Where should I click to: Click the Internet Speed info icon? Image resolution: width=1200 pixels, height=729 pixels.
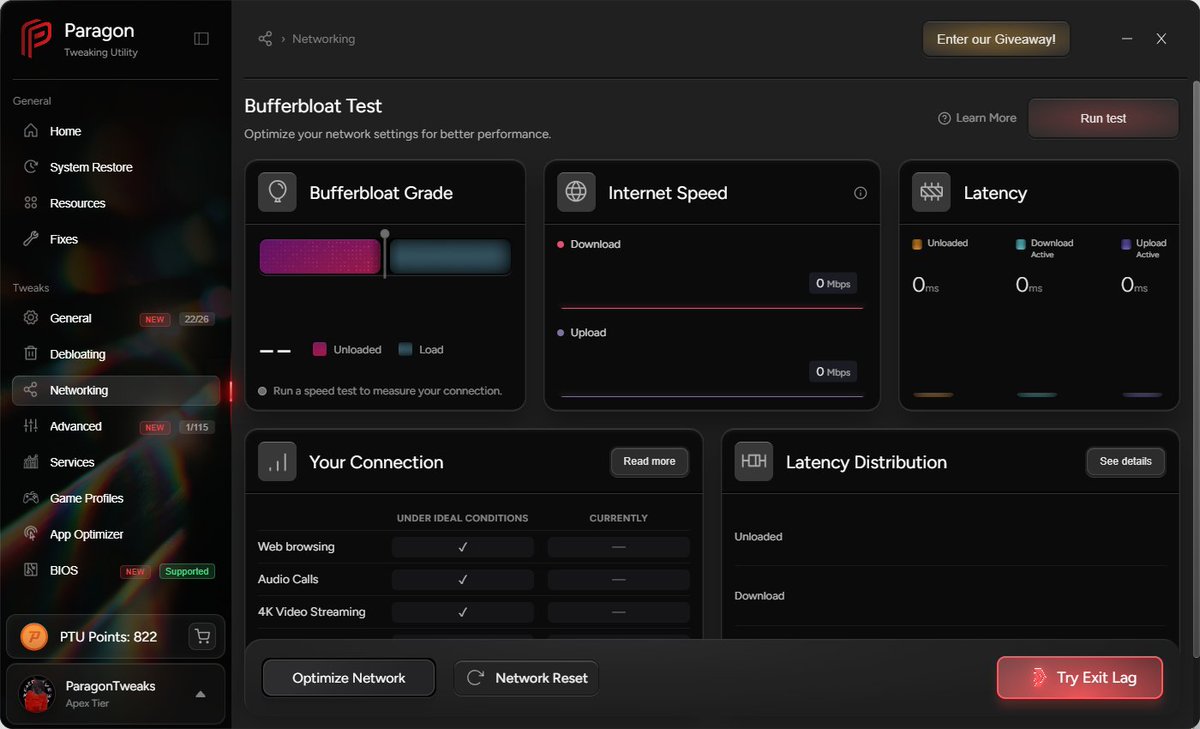point(860,193)
